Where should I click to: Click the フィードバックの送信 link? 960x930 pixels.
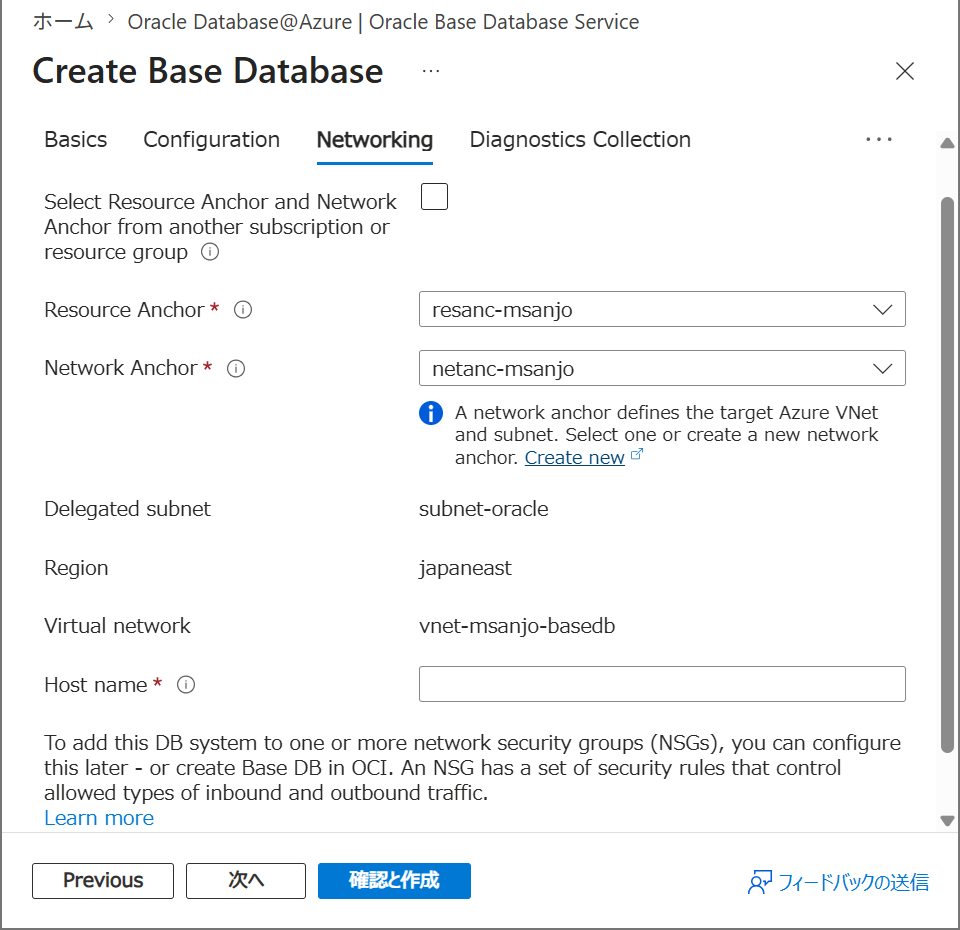853,882
